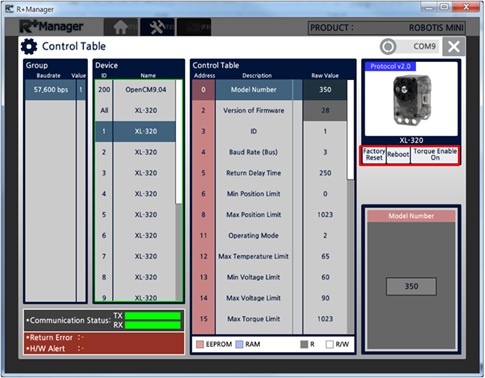Select the 57,600 bps baudrate group

point(55,90)
